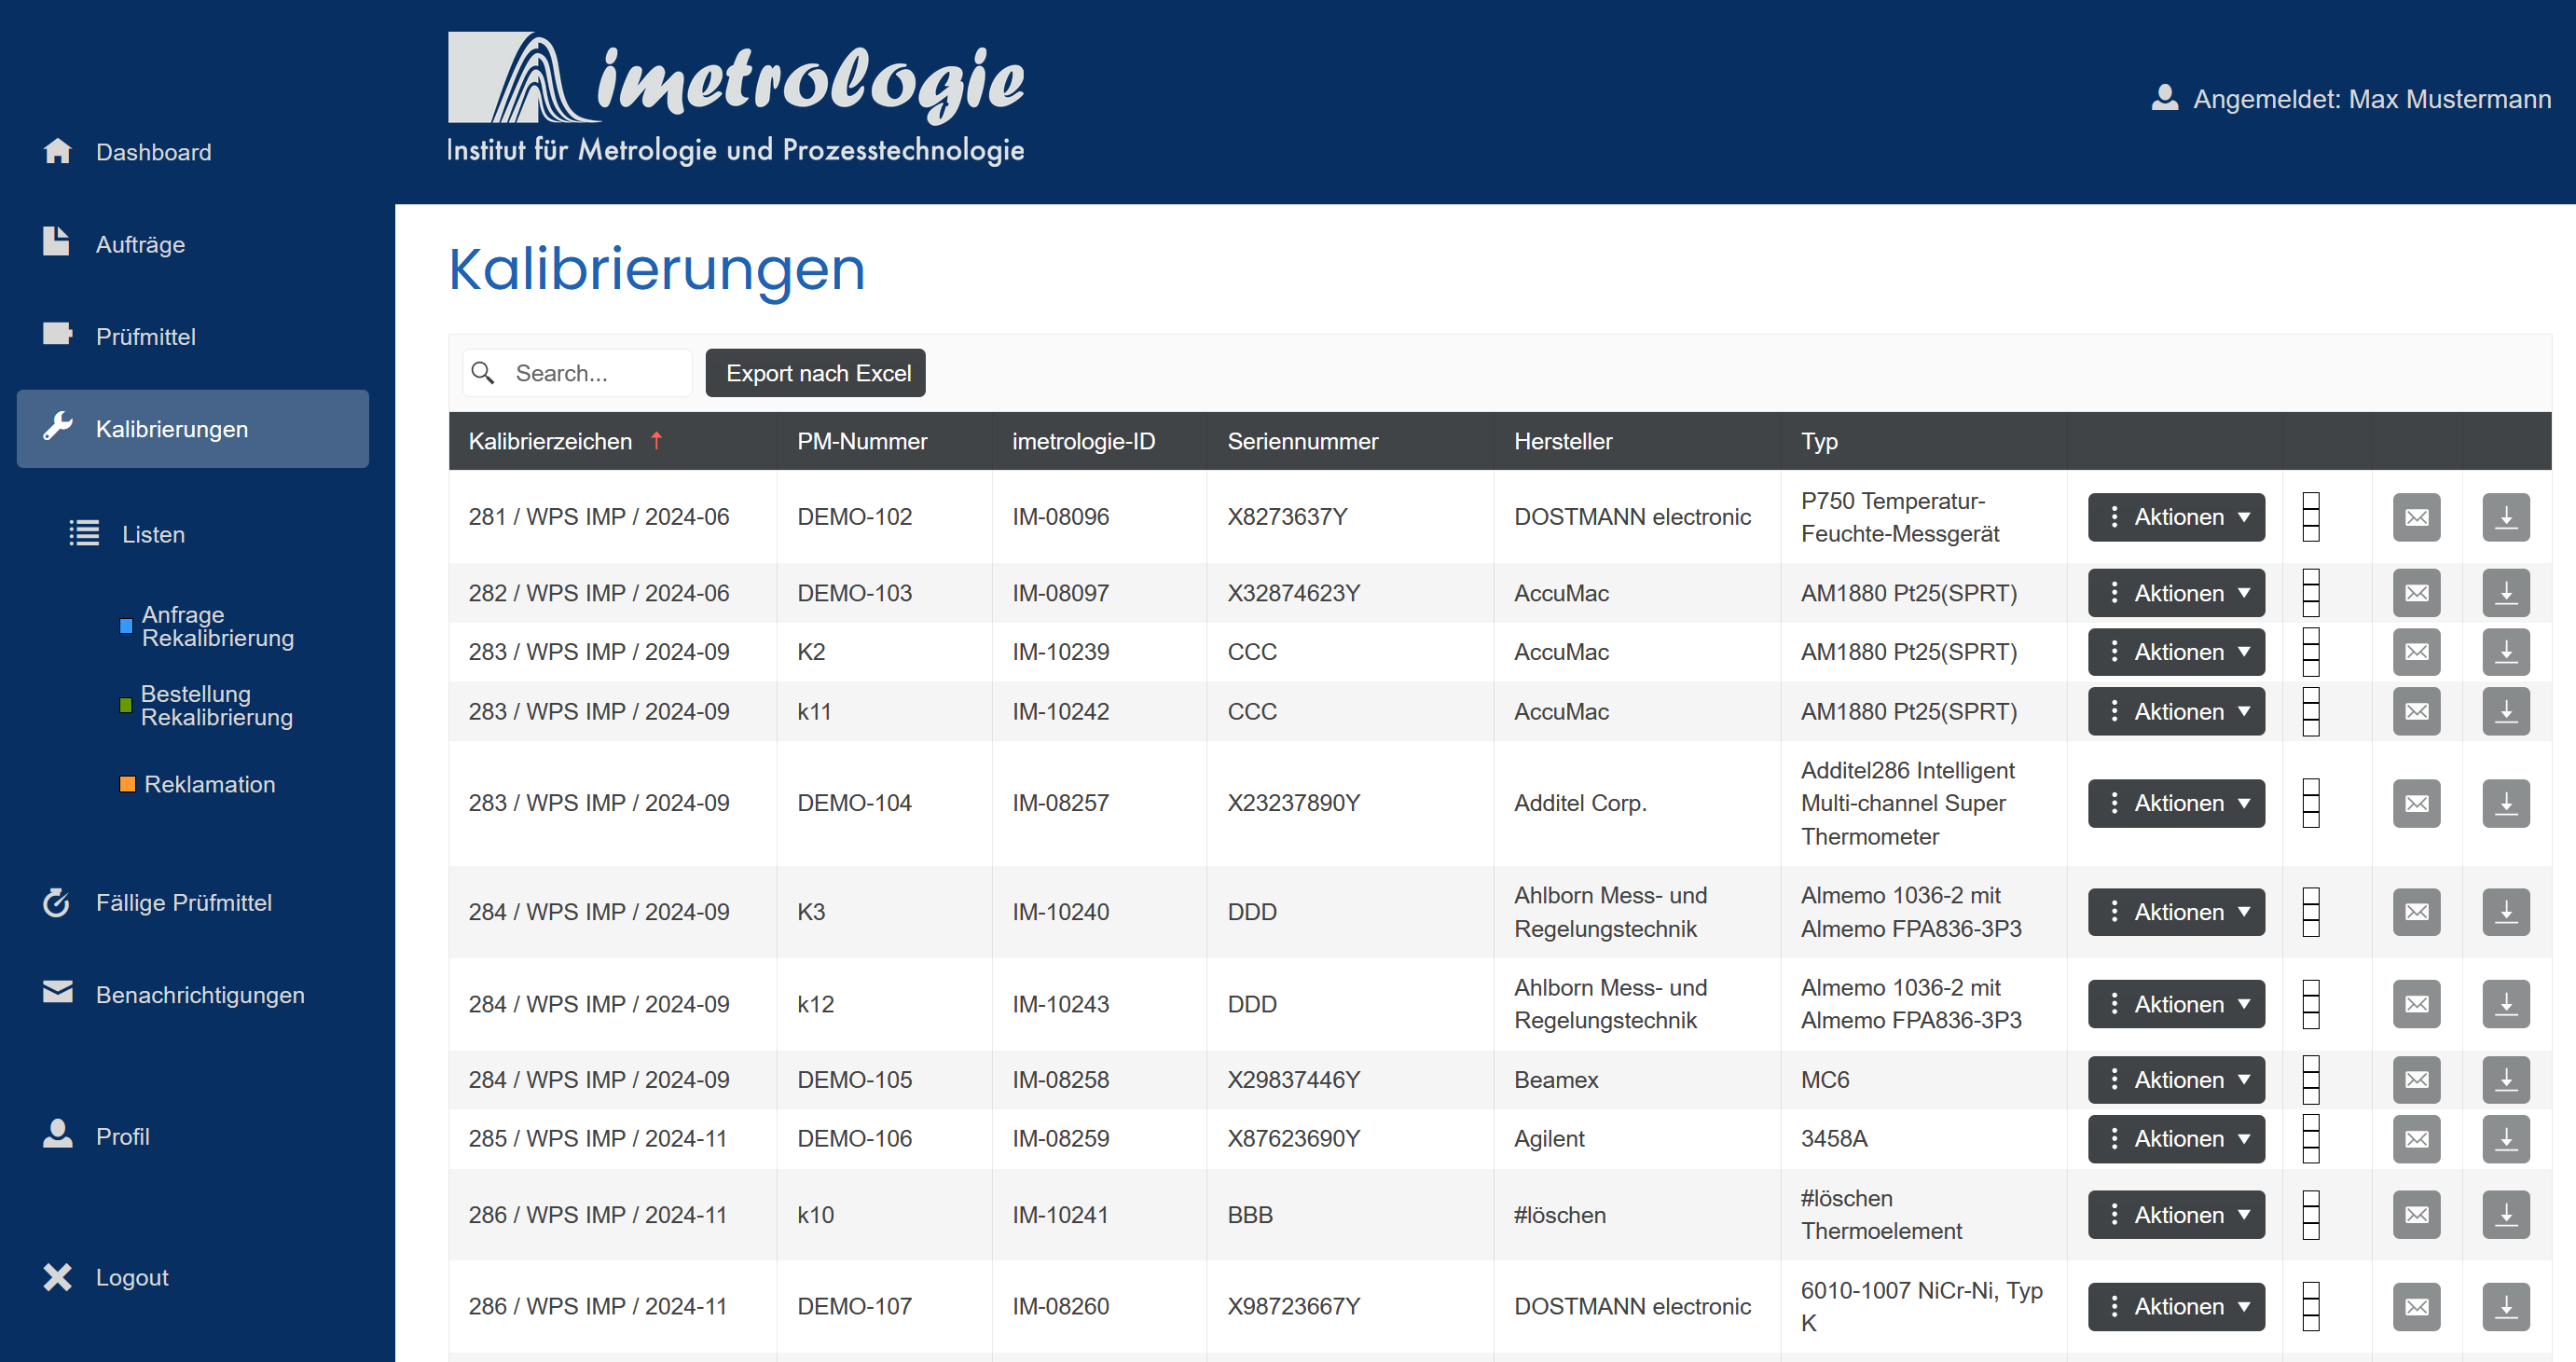Open the Aktionen dropdown in the K3 row
The width and height of the screenshot is (2576, 1362).
[x=2176, y=912]
